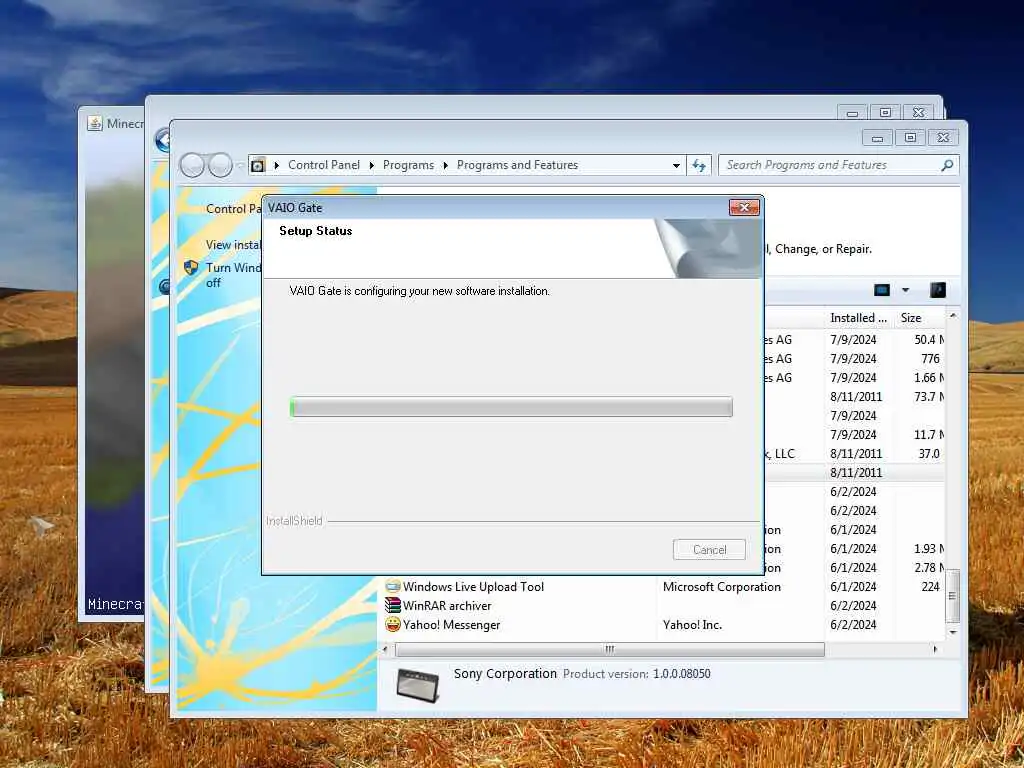Click the Turn Windows features shield icon

[191, 268]
